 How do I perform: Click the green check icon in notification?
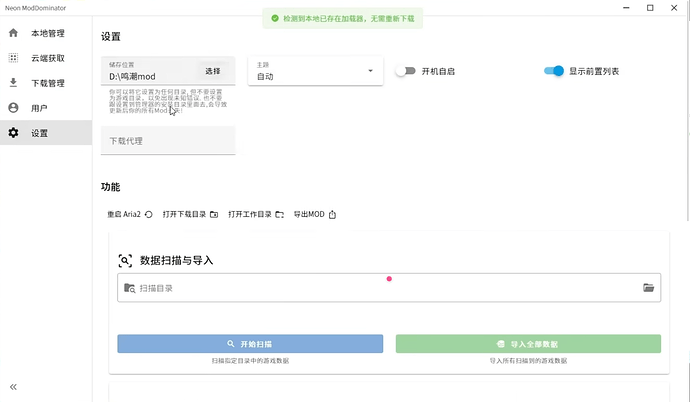point(275,18)
